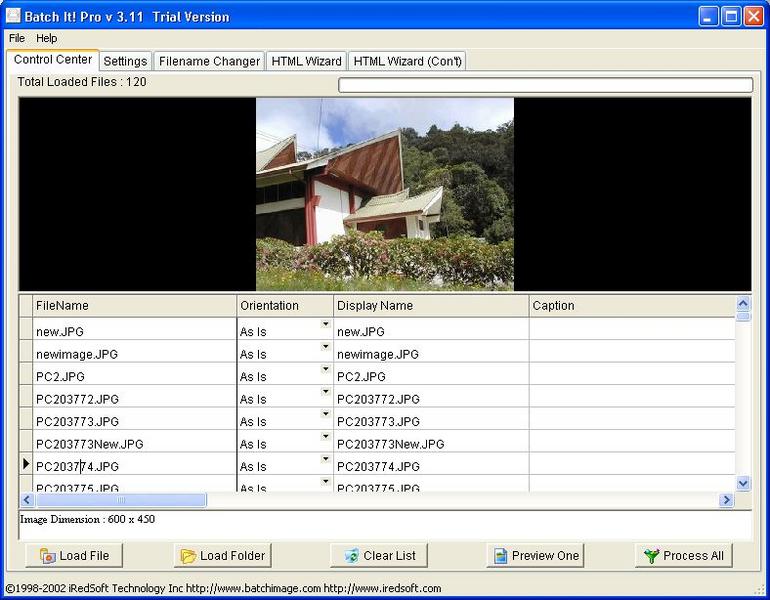The image size is (770, 600).
Task: Open the HTML Wizard (Con't) tab
Action: pos(407,61)
